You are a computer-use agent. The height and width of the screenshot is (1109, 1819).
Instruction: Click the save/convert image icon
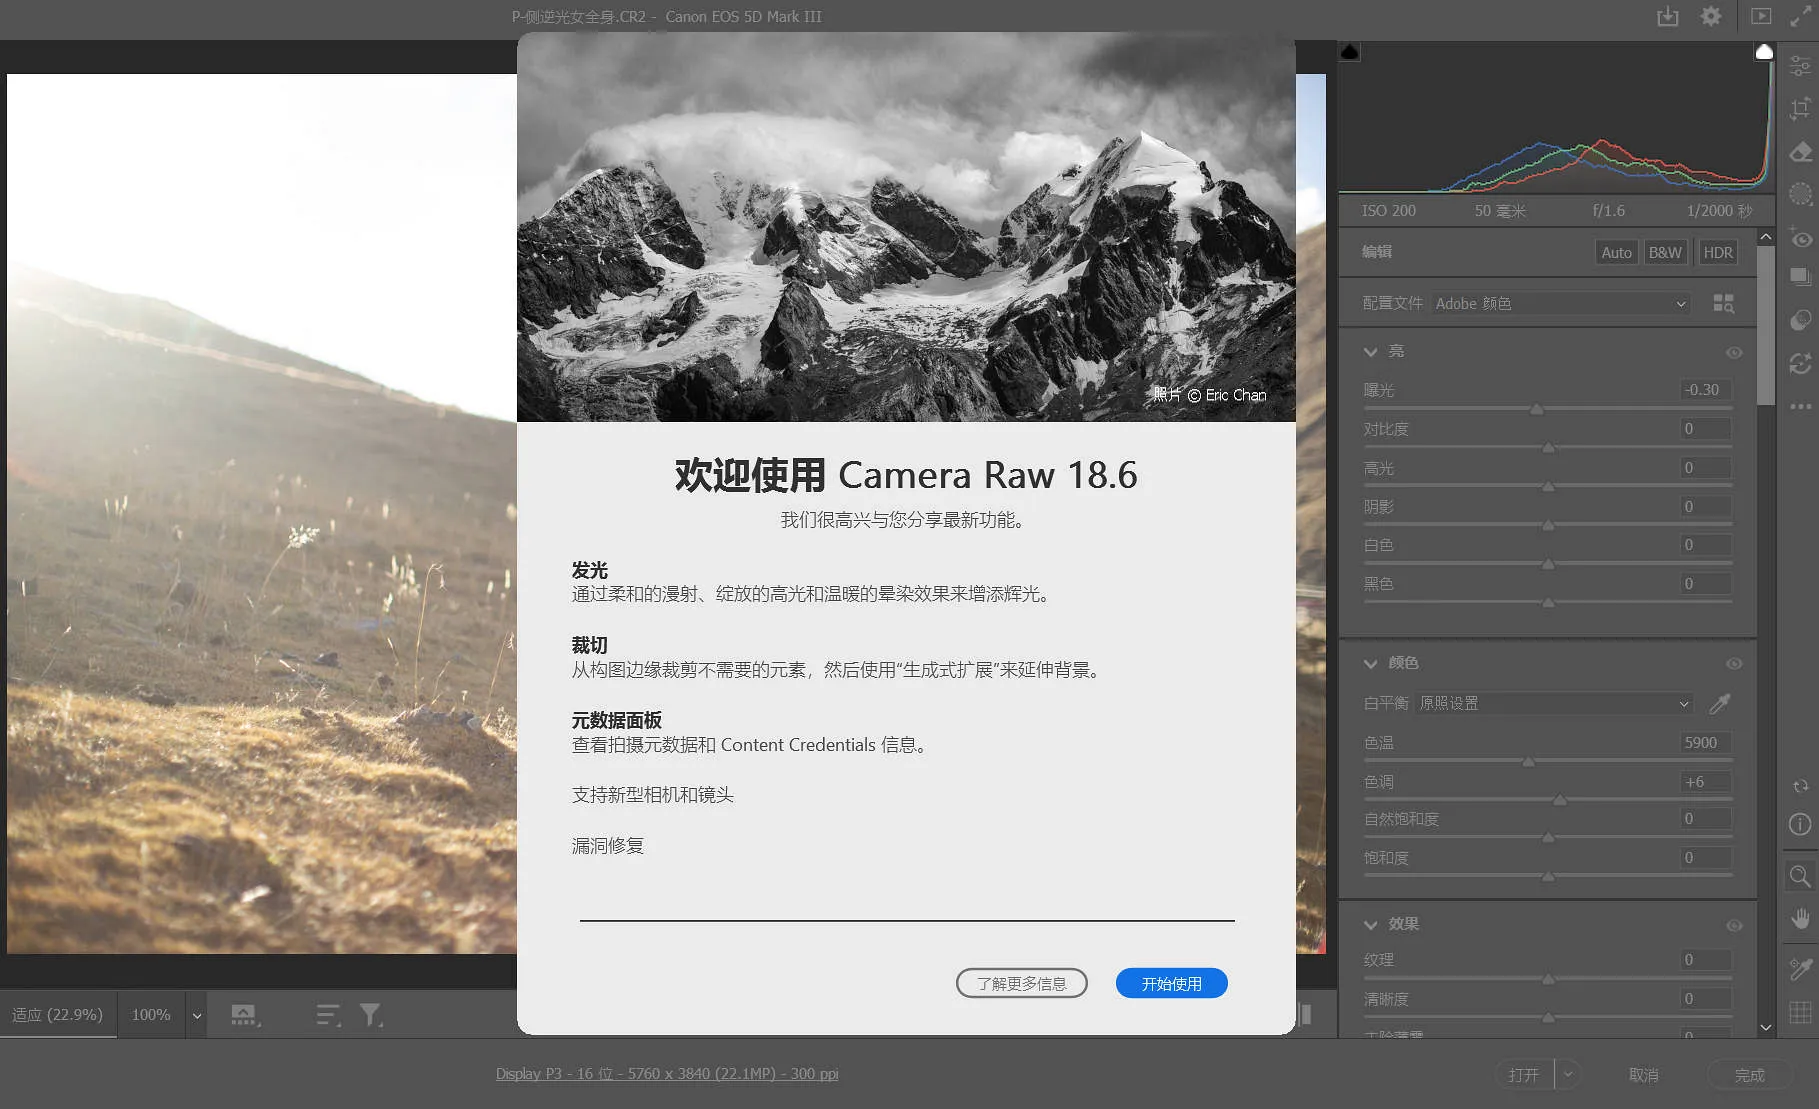pos(1668,16)
